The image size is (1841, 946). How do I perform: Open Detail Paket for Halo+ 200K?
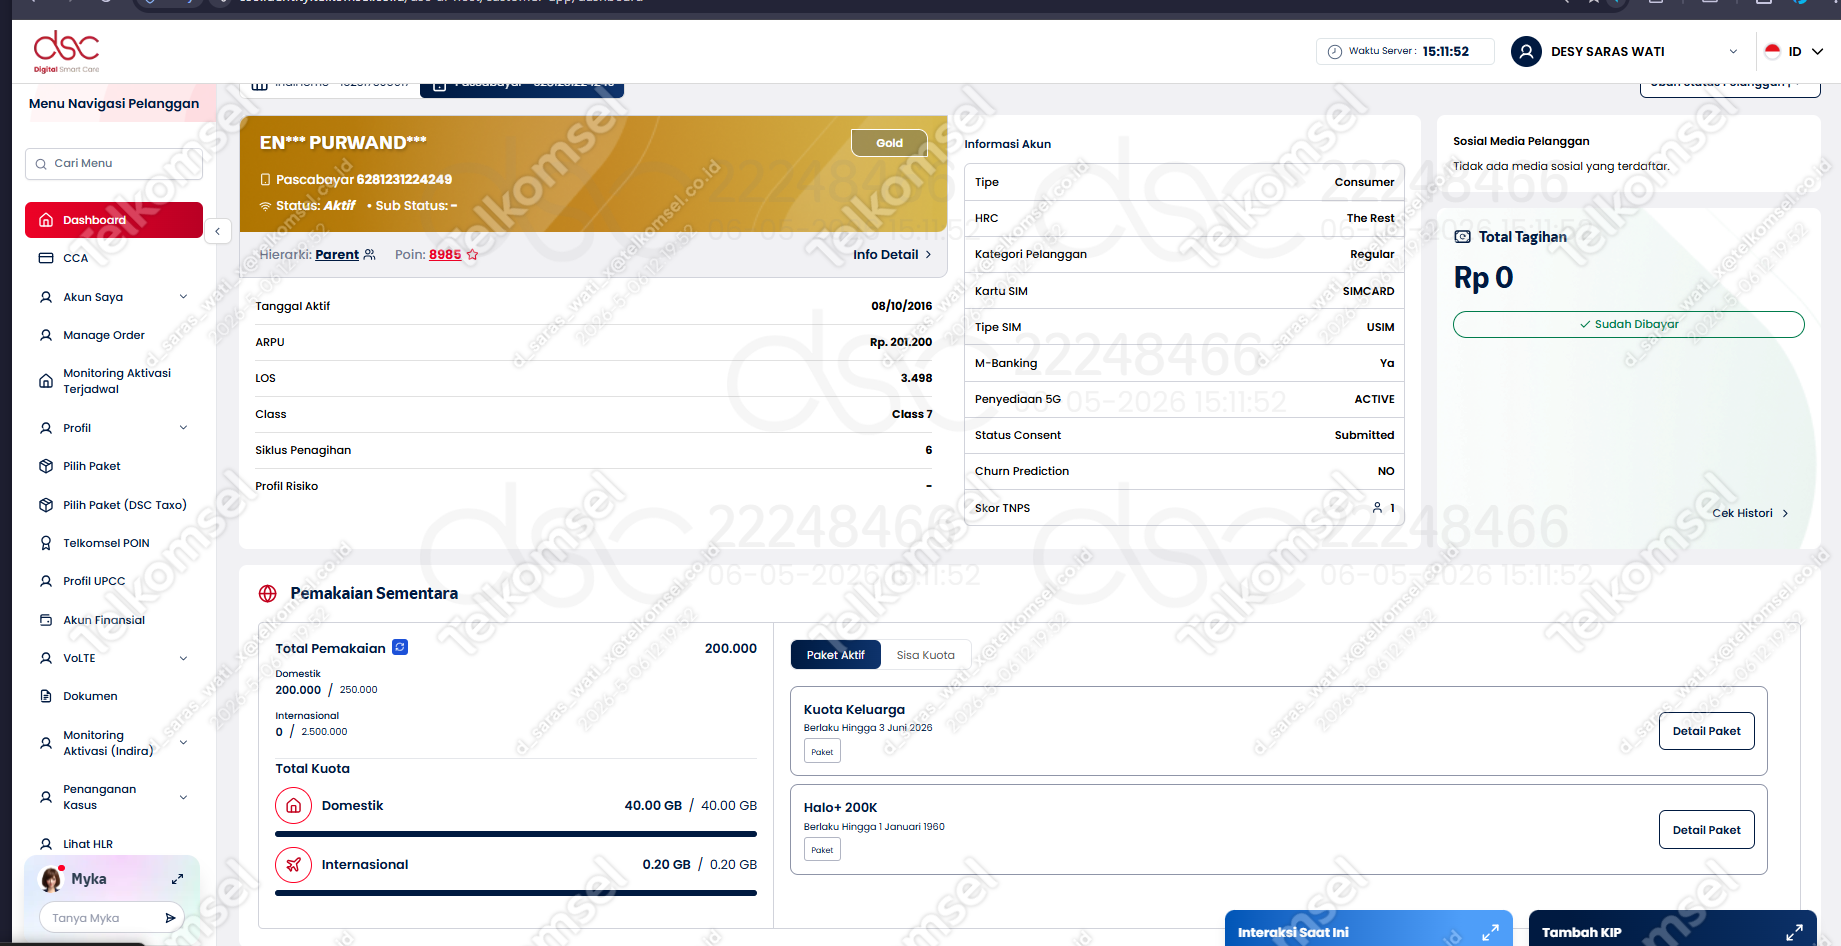point(1707,830)
